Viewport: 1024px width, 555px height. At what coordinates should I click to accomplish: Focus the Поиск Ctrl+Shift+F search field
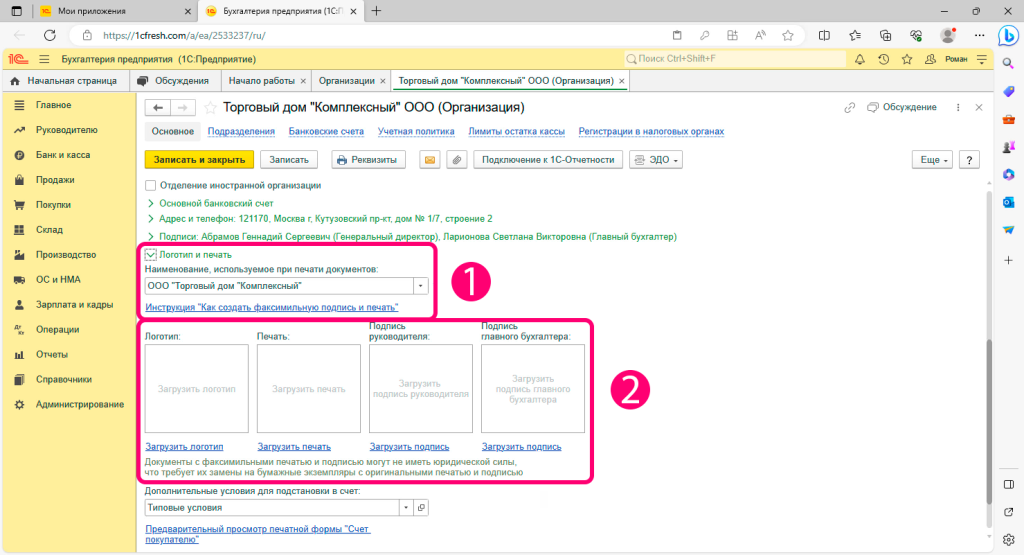735,59
